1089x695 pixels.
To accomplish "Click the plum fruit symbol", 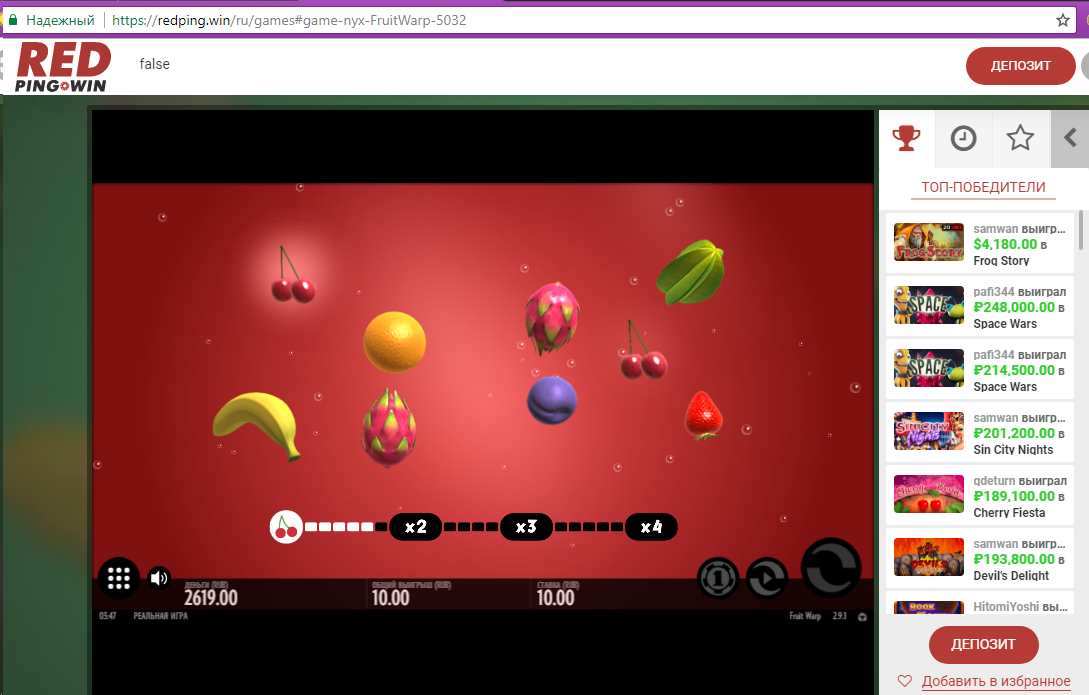I will [x=551, y=400].
